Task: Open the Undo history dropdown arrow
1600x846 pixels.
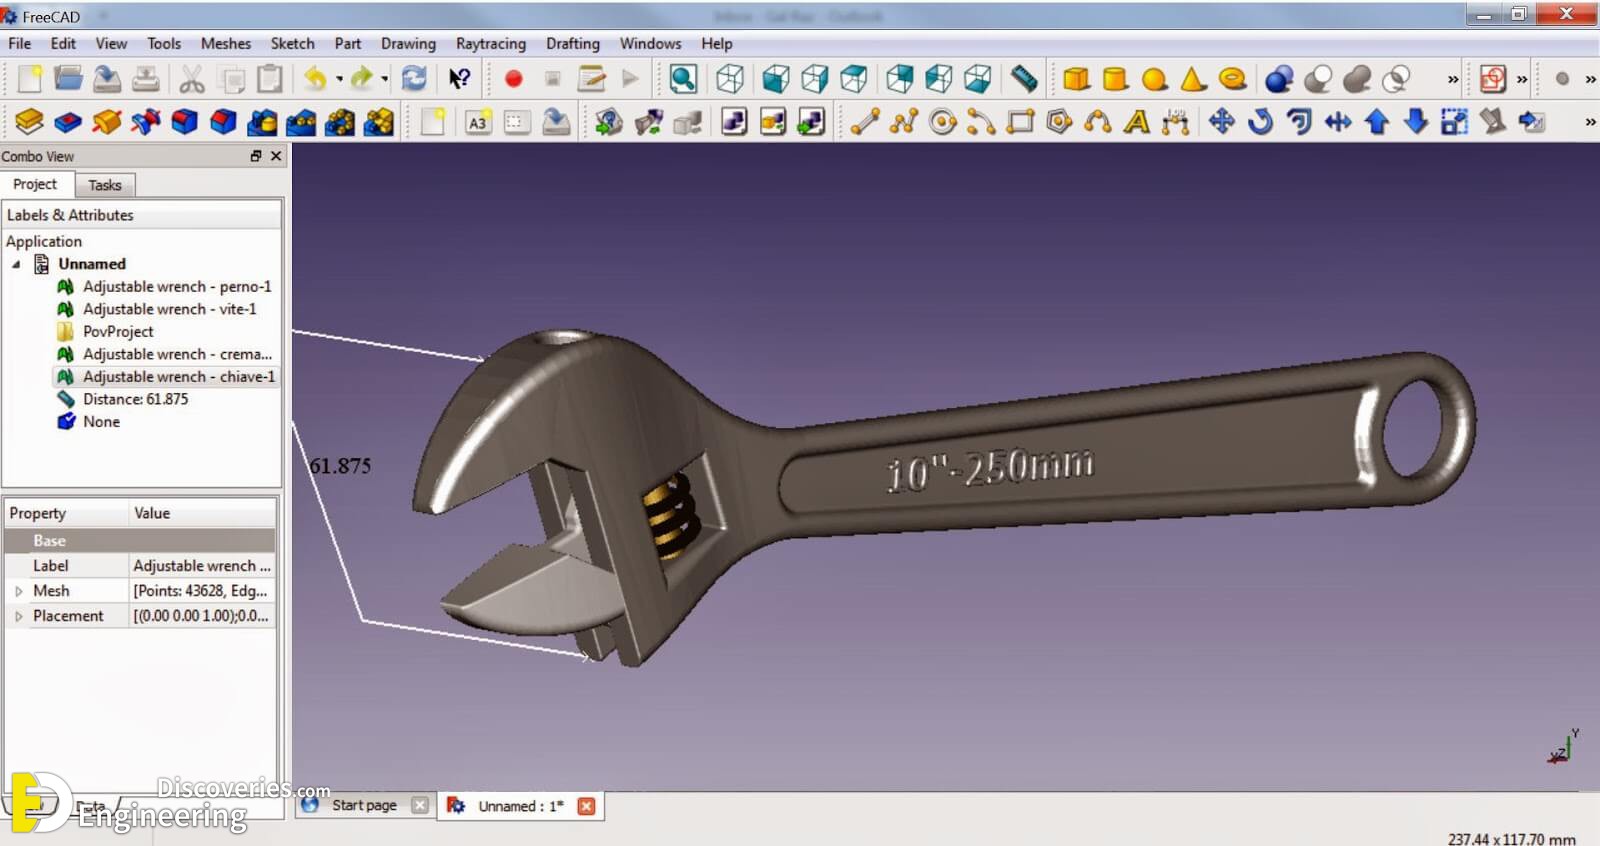Action: click(x=339, y=78)
